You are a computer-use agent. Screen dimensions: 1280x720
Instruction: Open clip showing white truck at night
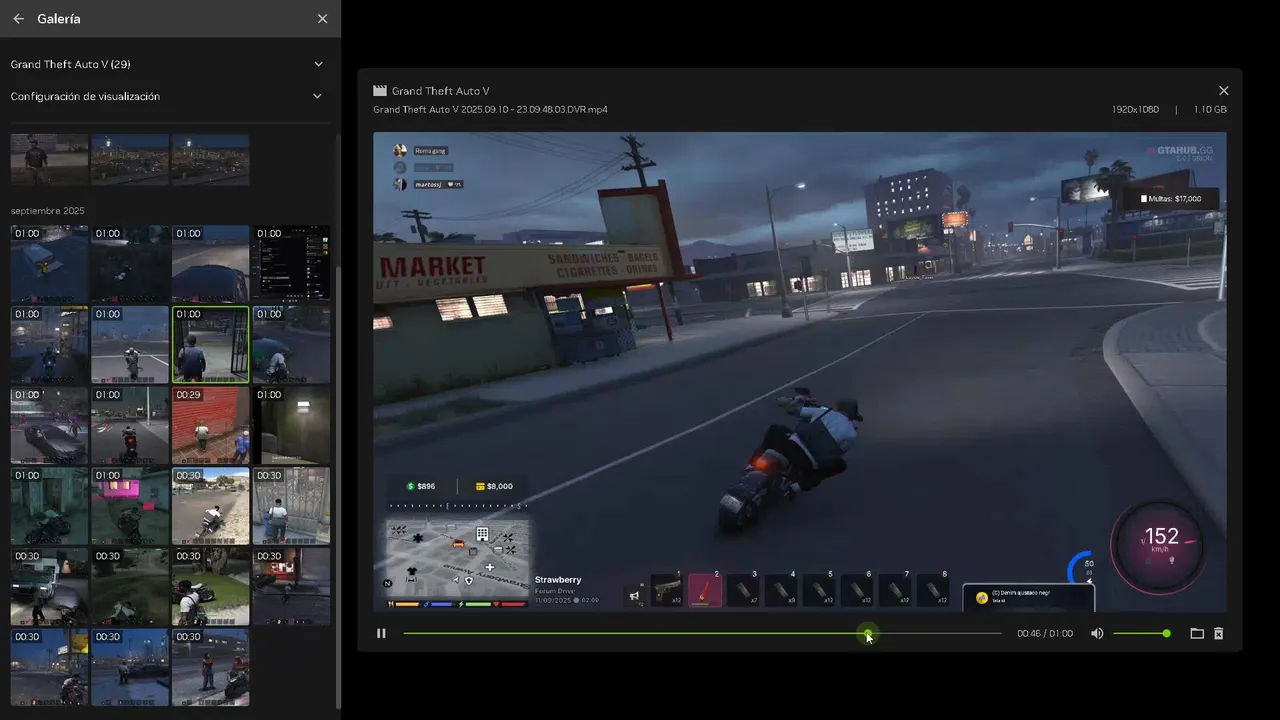(x=49, y=587)
